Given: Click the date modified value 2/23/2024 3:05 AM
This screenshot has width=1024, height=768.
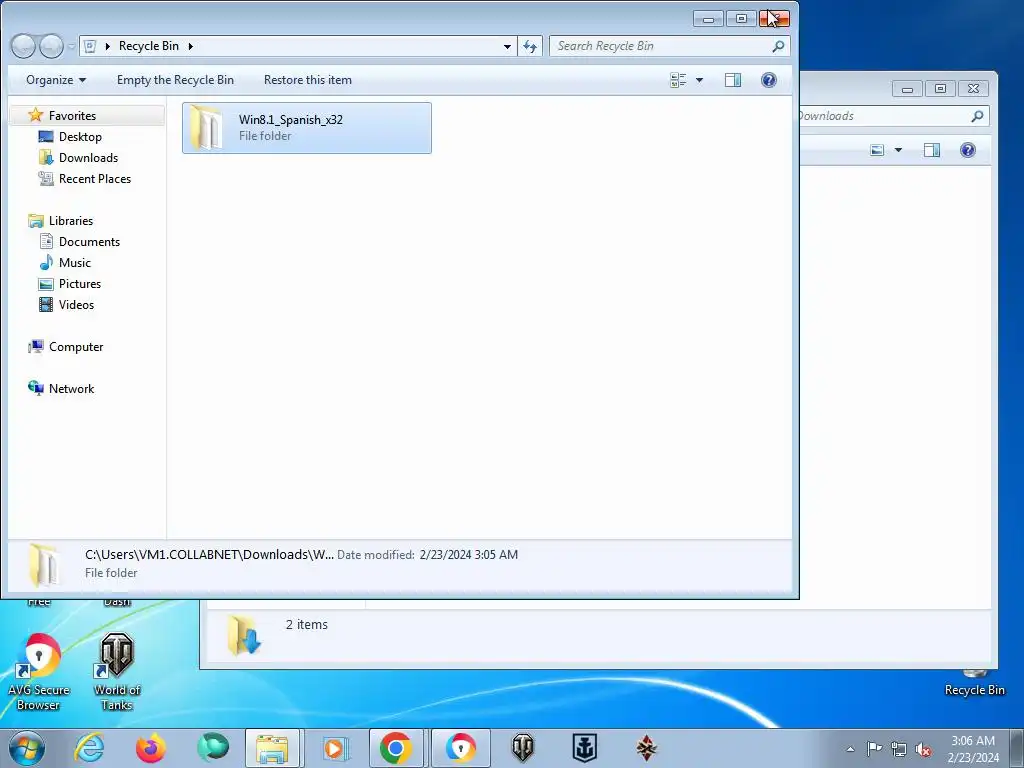Looking at the screenshot, I should [469, 554].
